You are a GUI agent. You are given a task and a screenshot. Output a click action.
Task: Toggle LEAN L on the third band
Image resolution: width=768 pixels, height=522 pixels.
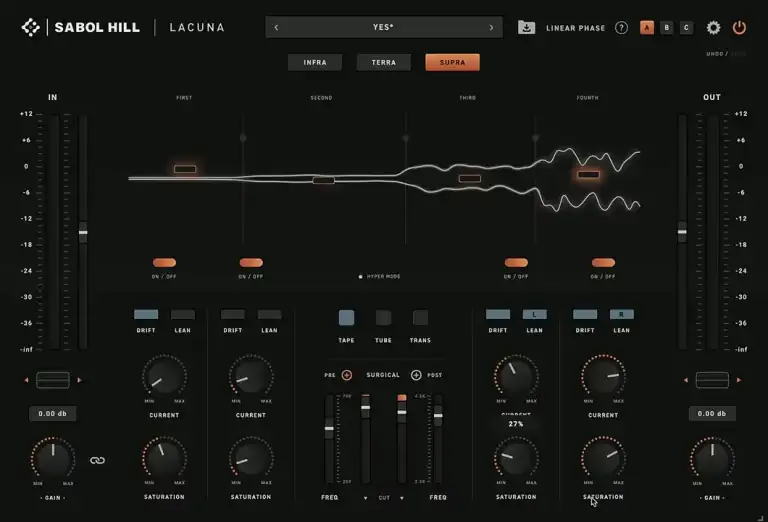(534, 314)
